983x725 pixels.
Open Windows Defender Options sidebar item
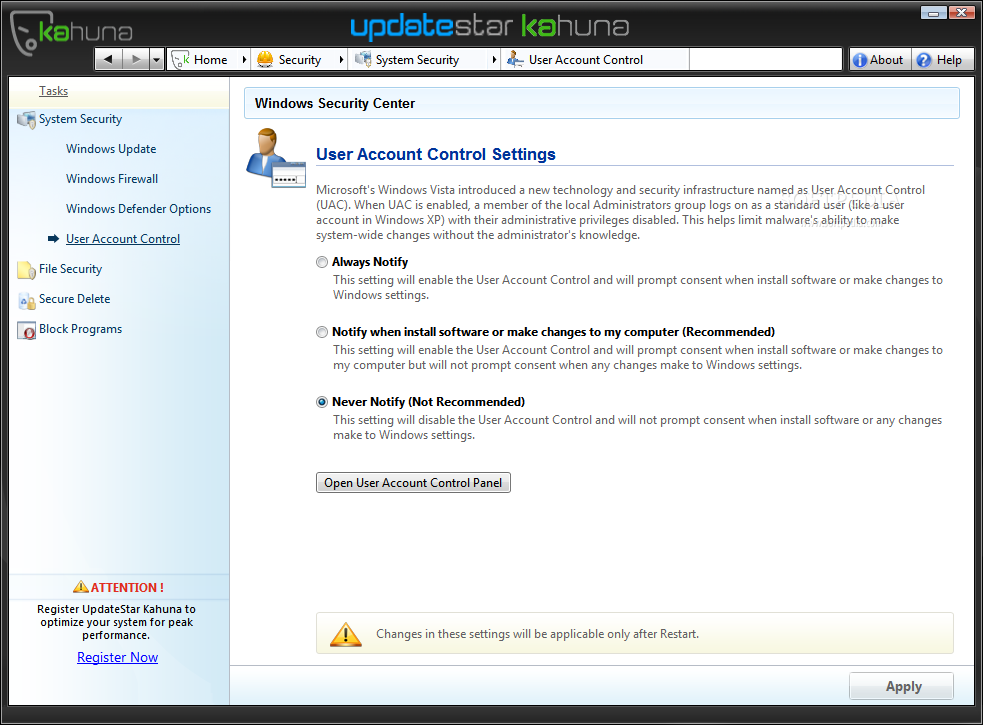139,209
